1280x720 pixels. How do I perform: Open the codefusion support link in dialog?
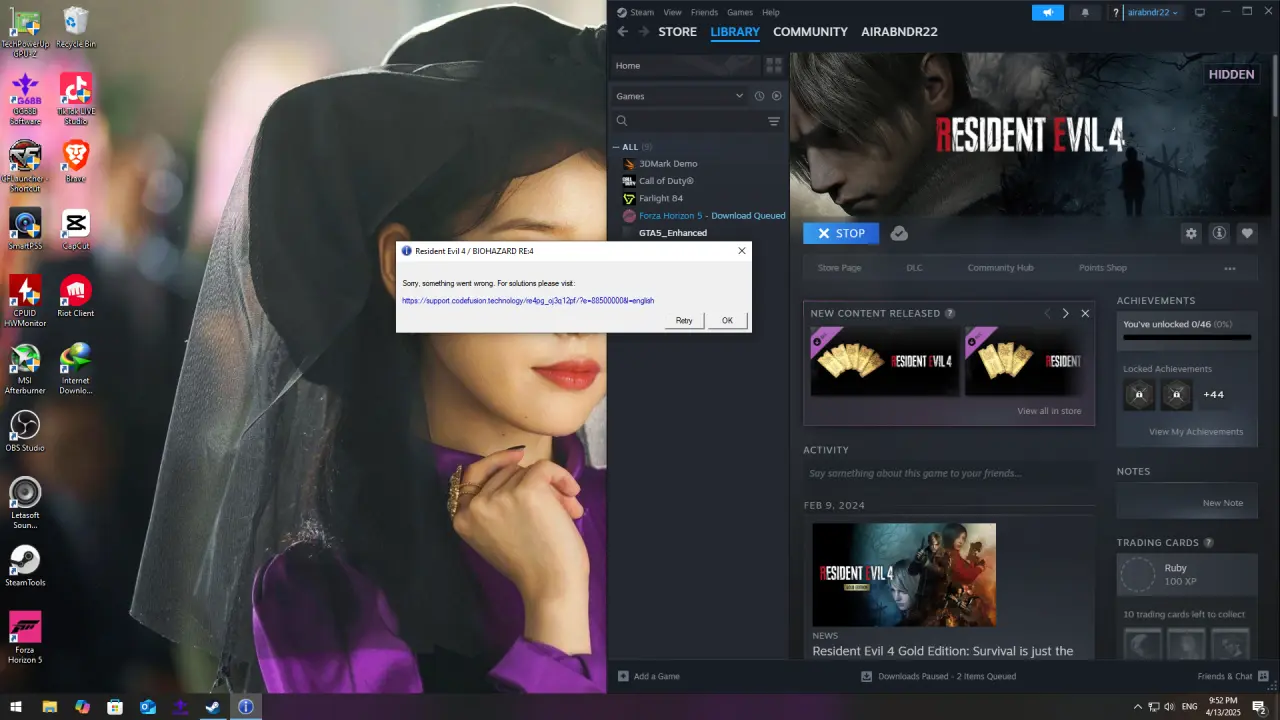click(528, 300)
